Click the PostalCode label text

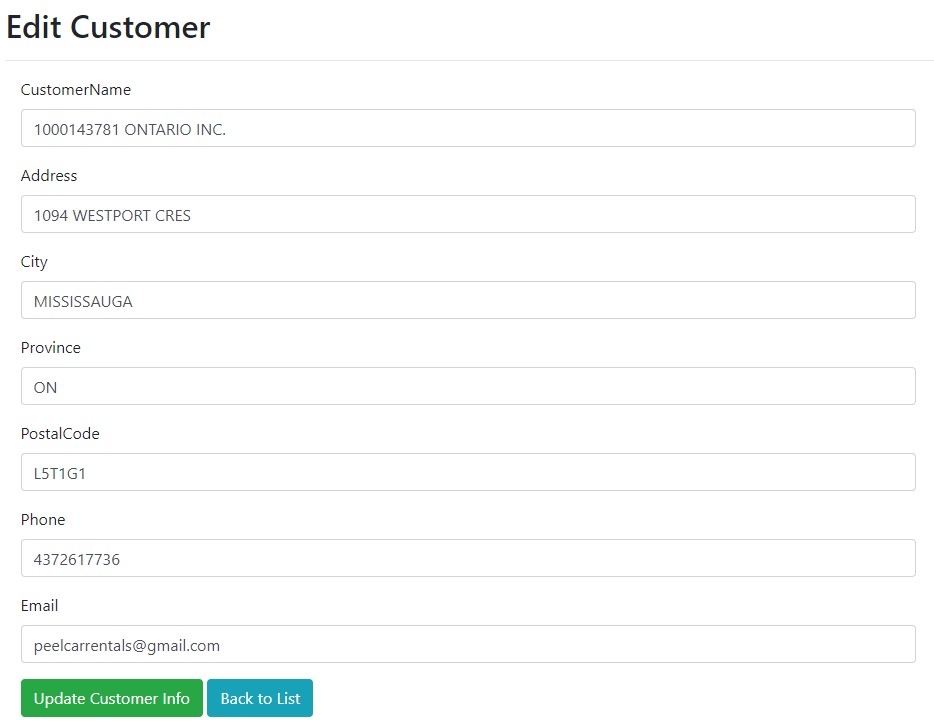(60, 434)
